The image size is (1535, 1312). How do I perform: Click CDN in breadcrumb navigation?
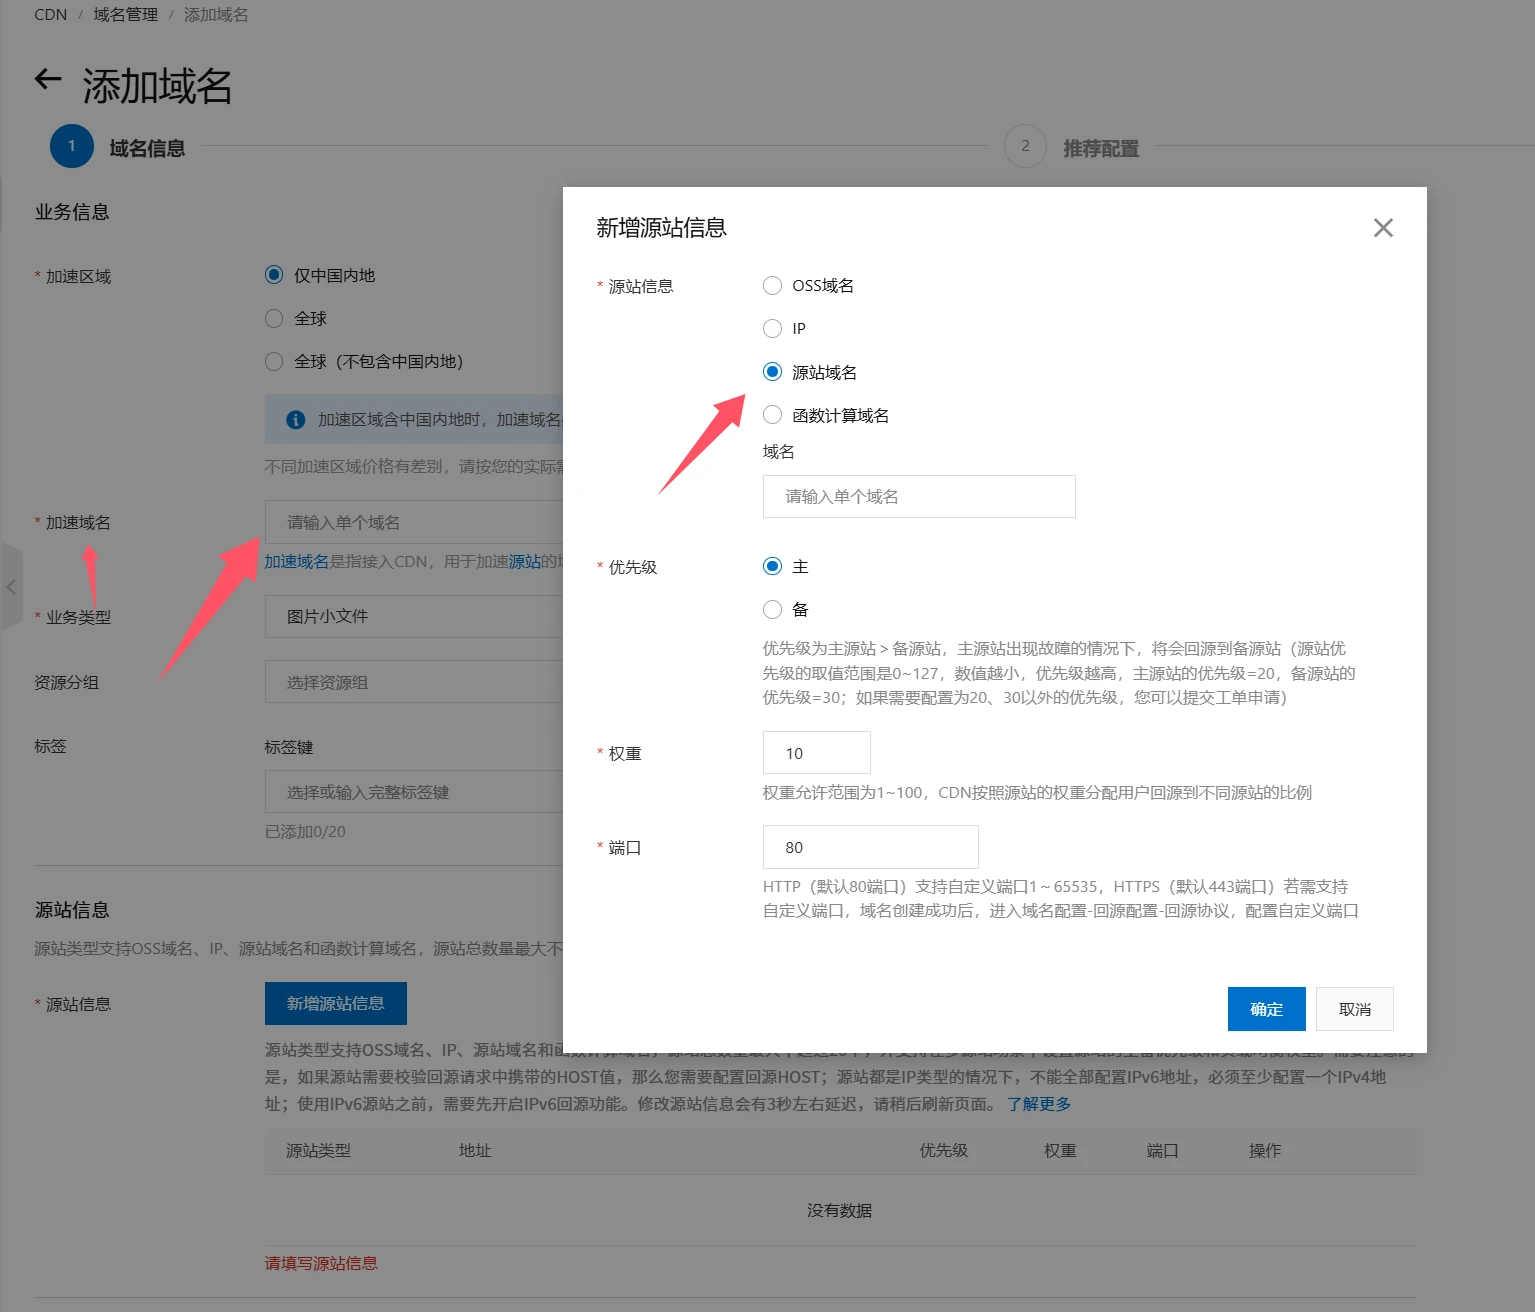click(x=50, y=15)
